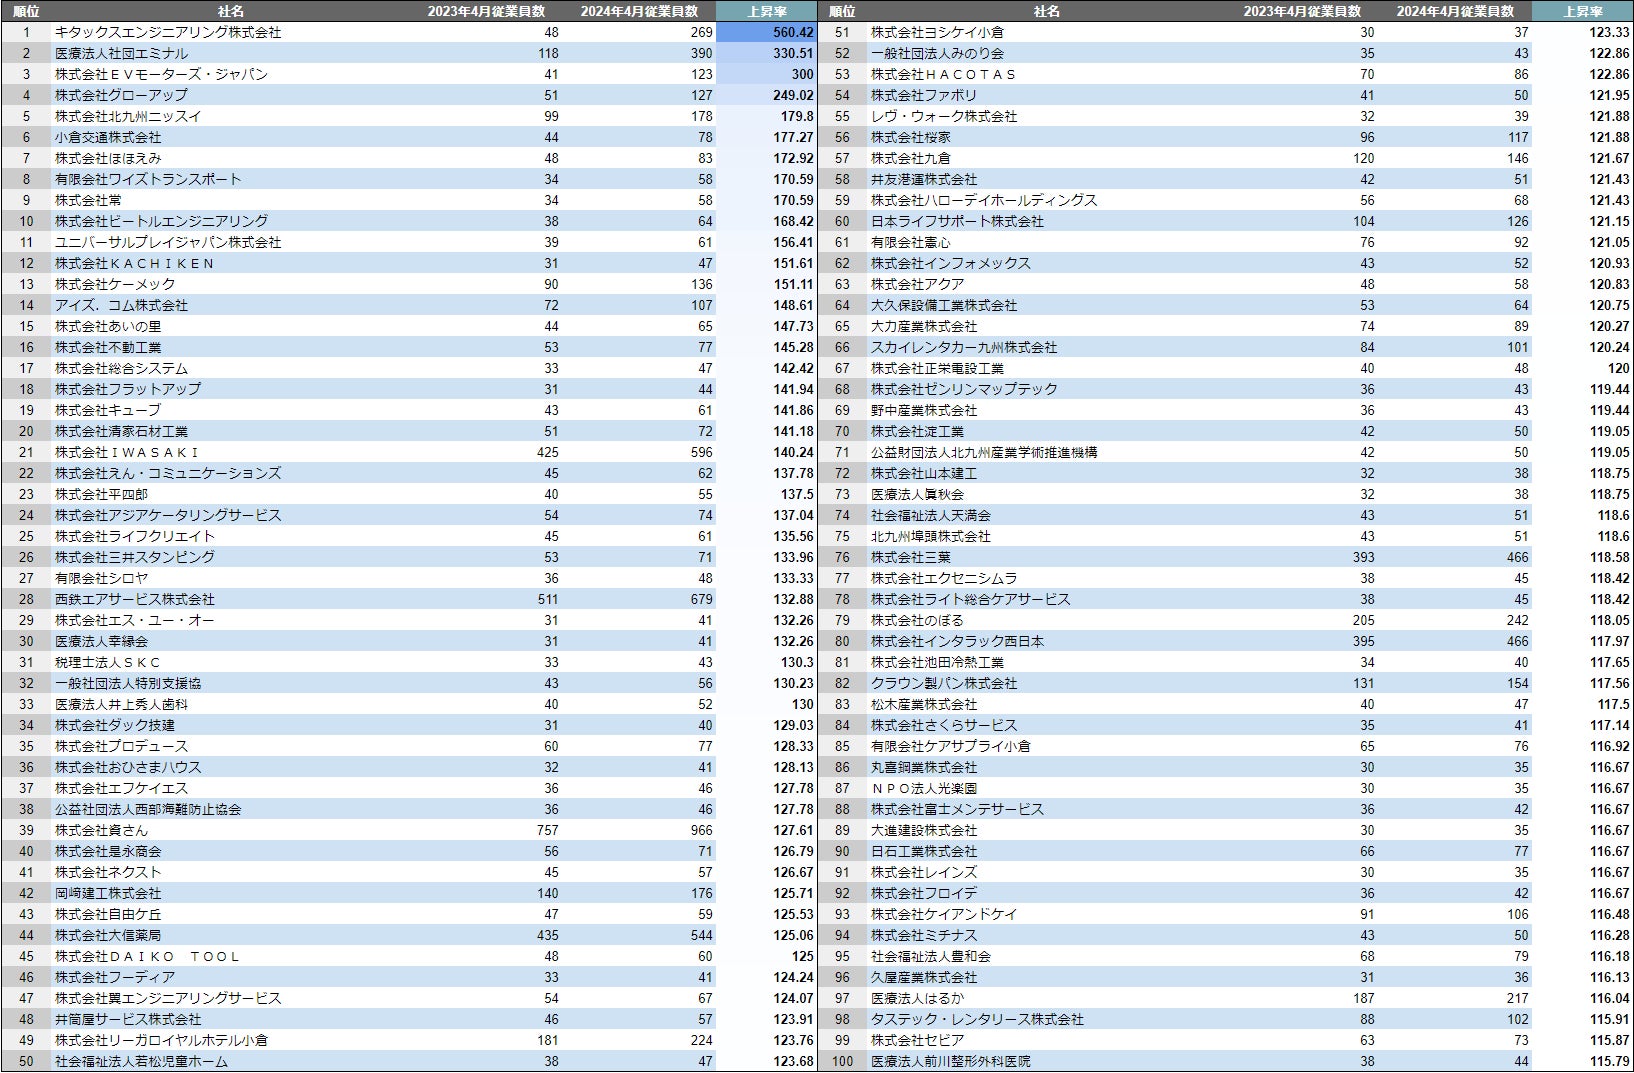Select 株式会社インタラック西日本
The image size is (1634, 1073).
point(957,641)
